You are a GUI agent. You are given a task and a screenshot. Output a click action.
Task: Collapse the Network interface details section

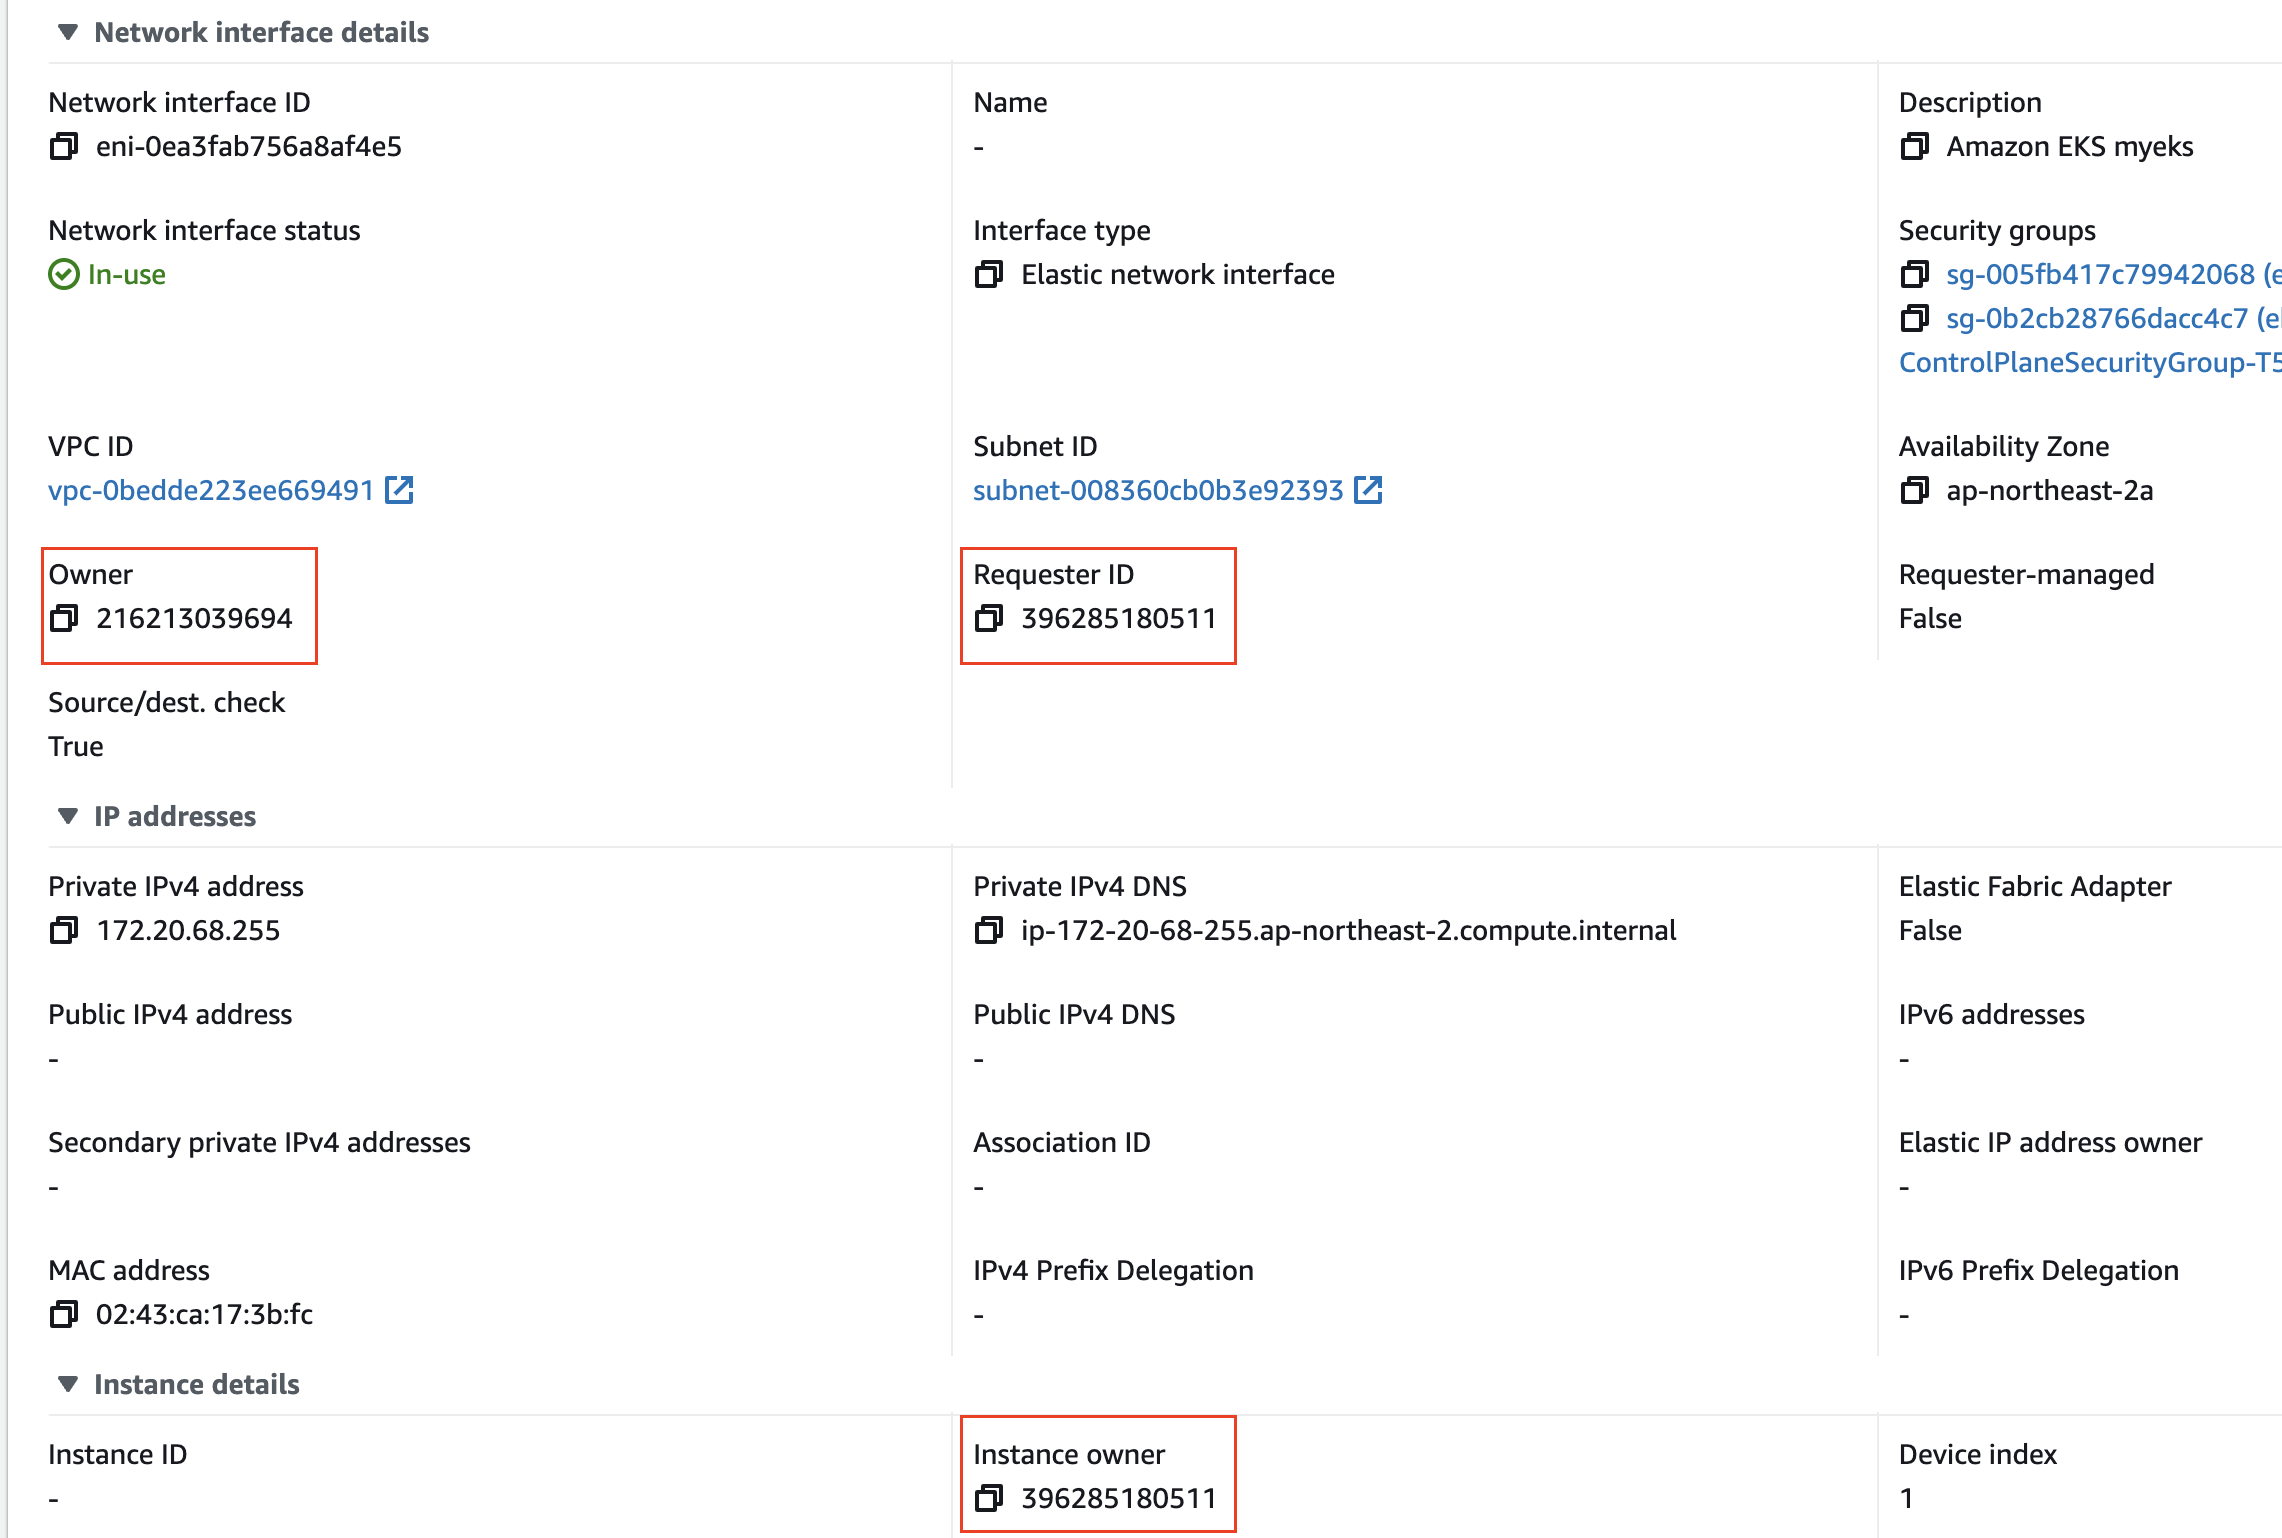[68, 32]
